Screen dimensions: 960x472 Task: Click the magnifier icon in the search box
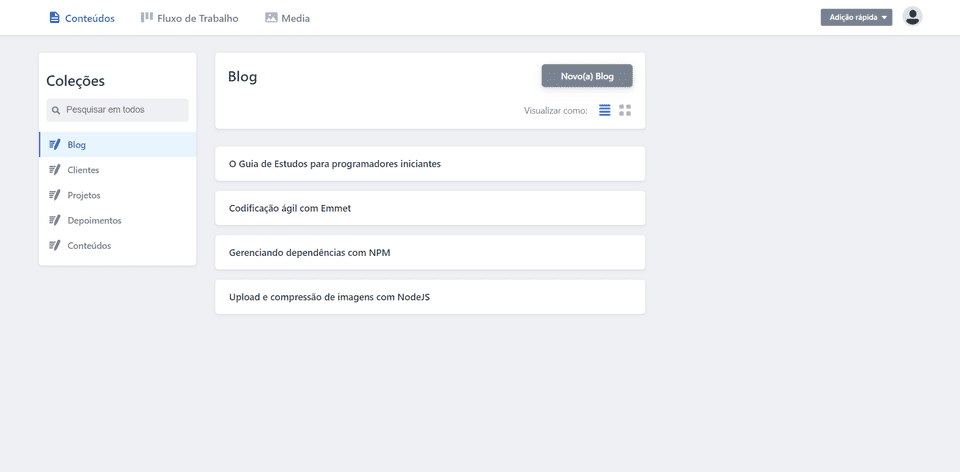(56, 110)
